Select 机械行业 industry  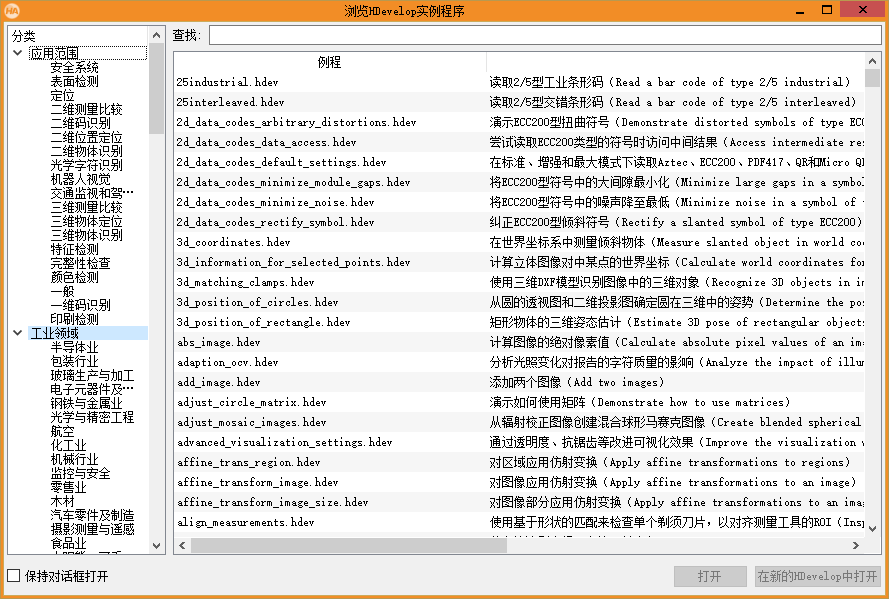click(x=74, y=459)
